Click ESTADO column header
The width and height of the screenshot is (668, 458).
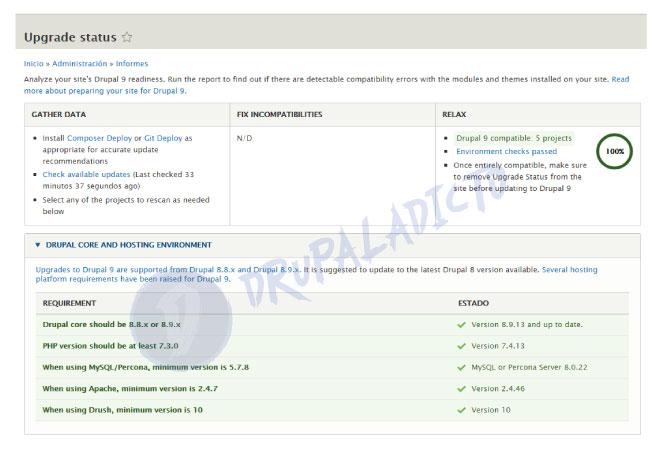[473, 303]
